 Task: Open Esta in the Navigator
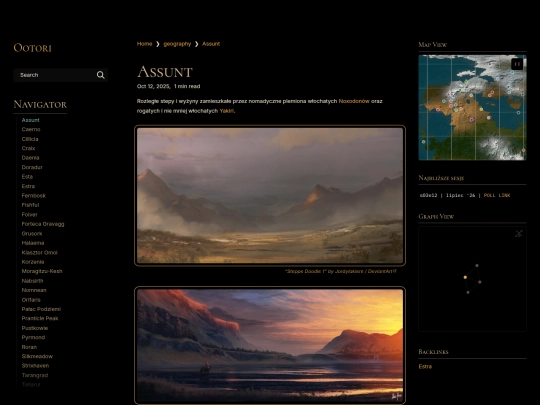(x=27, y=177)
